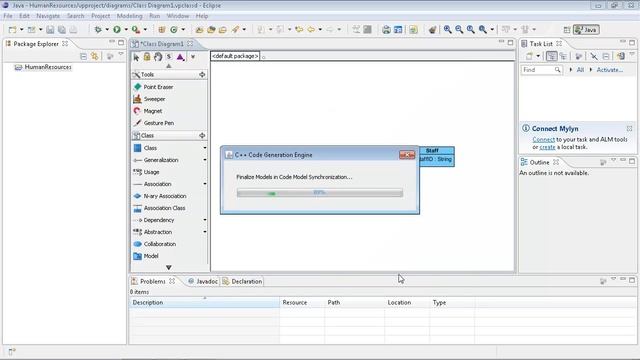Click the create local task link
Screen dimensions: 640x360
coord(547,147)
